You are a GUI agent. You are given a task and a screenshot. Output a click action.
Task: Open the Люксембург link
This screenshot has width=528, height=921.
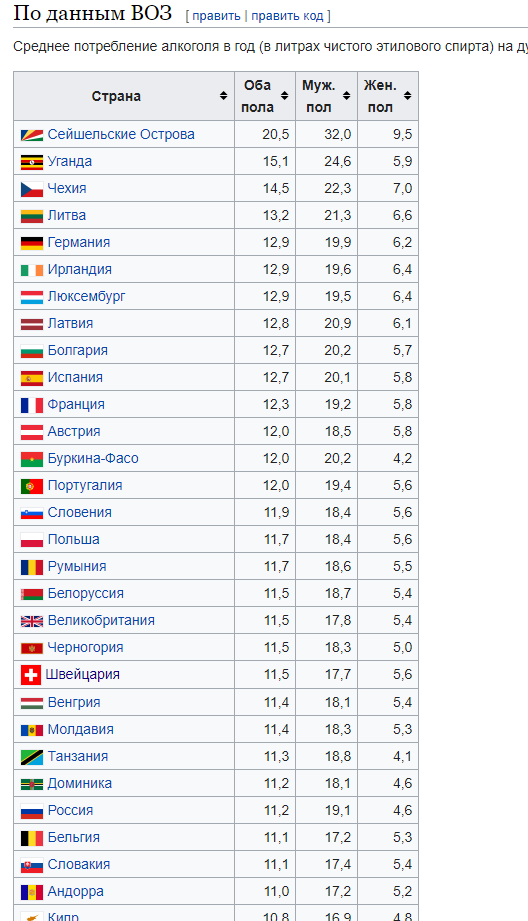point(86,297)
